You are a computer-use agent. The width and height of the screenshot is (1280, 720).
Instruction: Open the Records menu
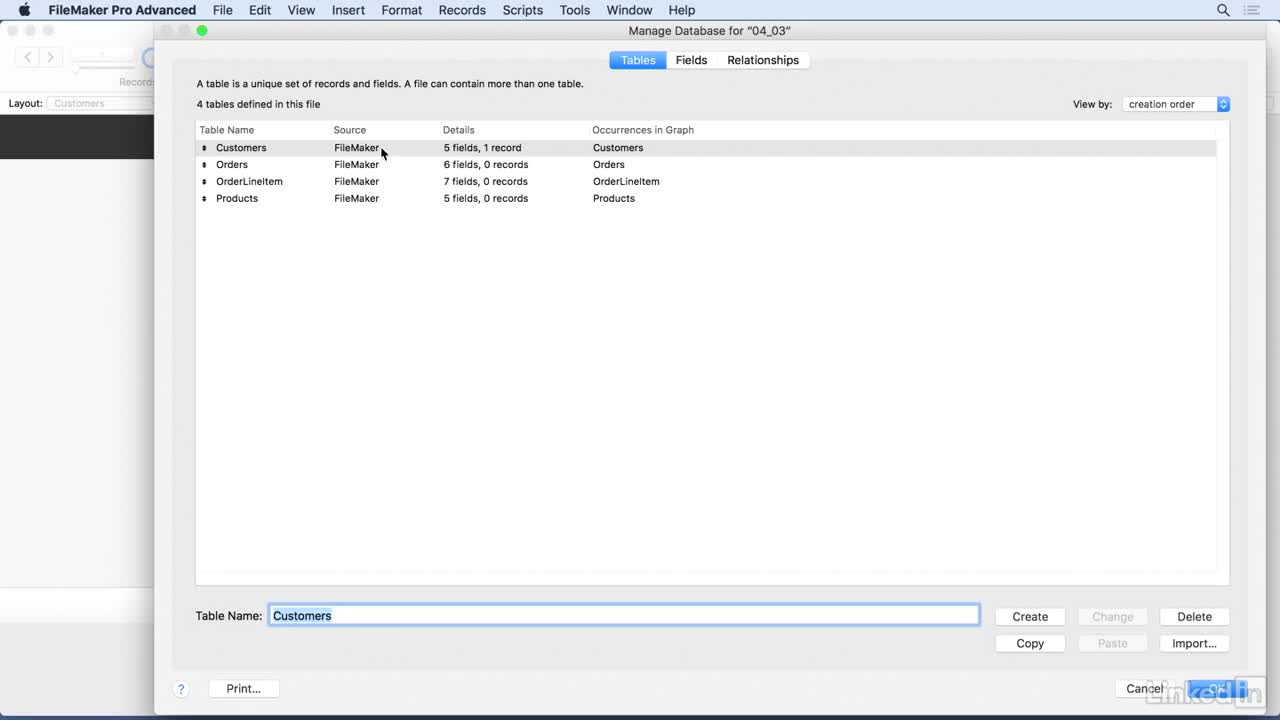(x=462, y=10)
